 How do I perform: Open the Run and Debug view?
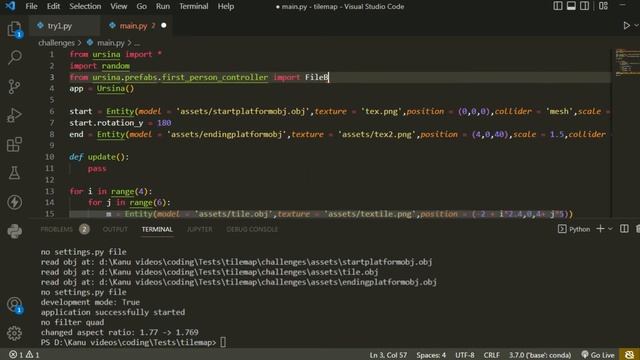pos(15,116)
